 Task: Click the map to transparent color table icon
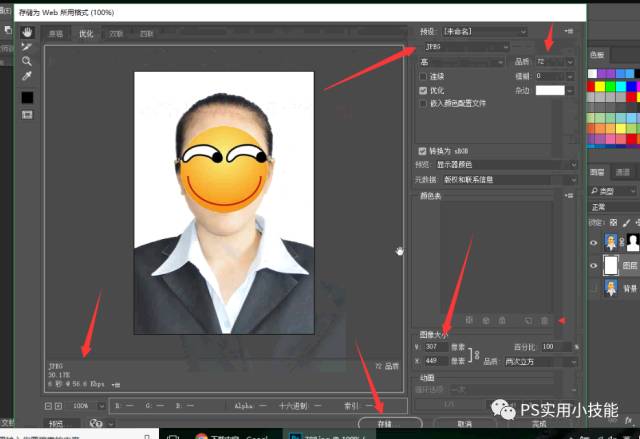tap(469, 320)
